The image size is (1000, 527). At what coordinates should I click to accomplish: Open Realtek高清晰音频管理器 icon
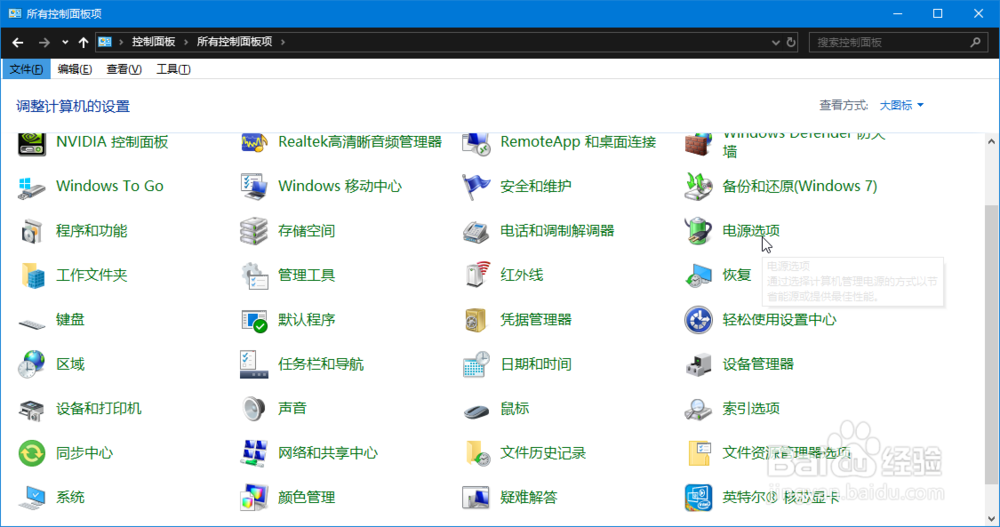point(254,142)
